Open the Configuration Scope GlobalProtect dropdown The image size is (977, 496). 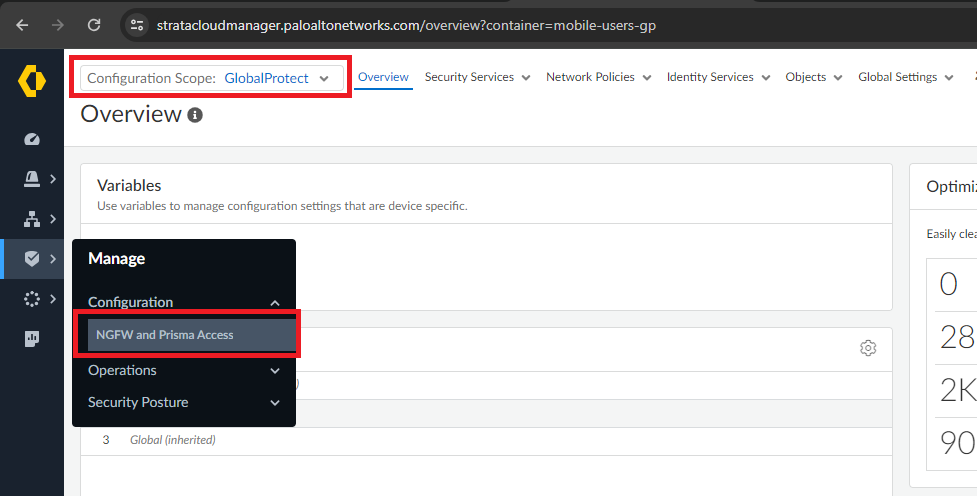tap(212, 79)
